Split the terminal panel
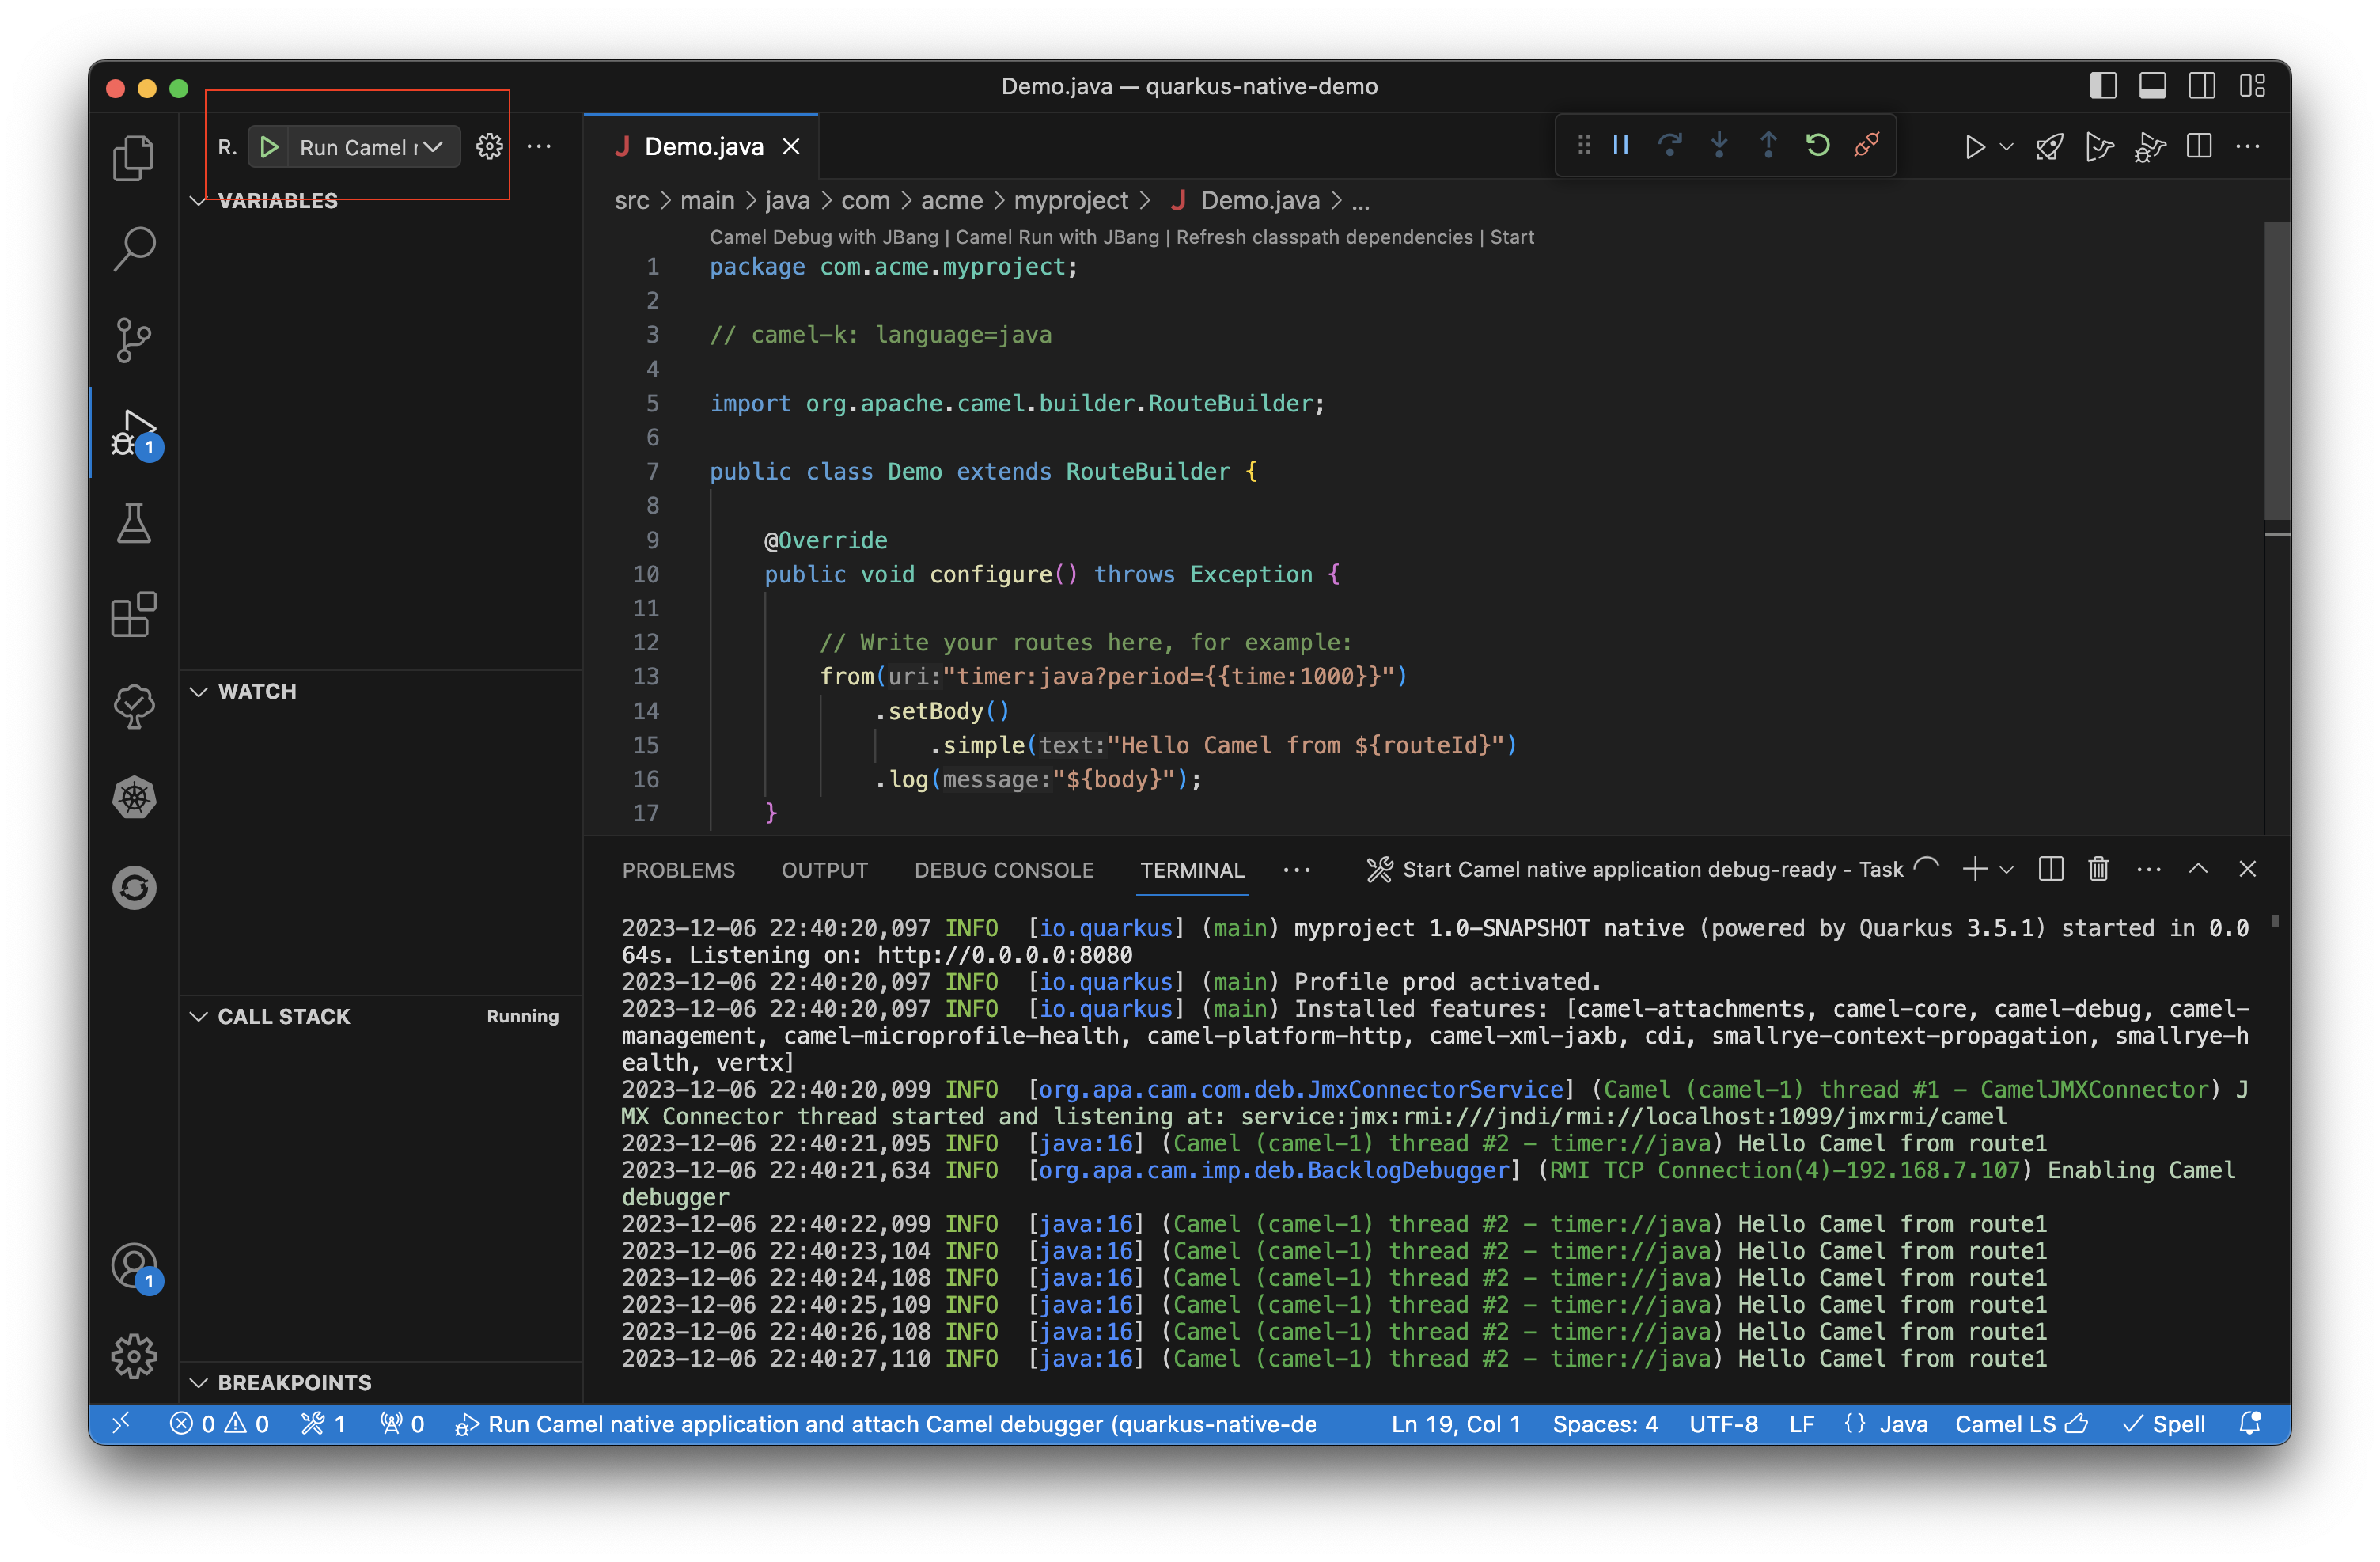 [x=2050, y=869]
